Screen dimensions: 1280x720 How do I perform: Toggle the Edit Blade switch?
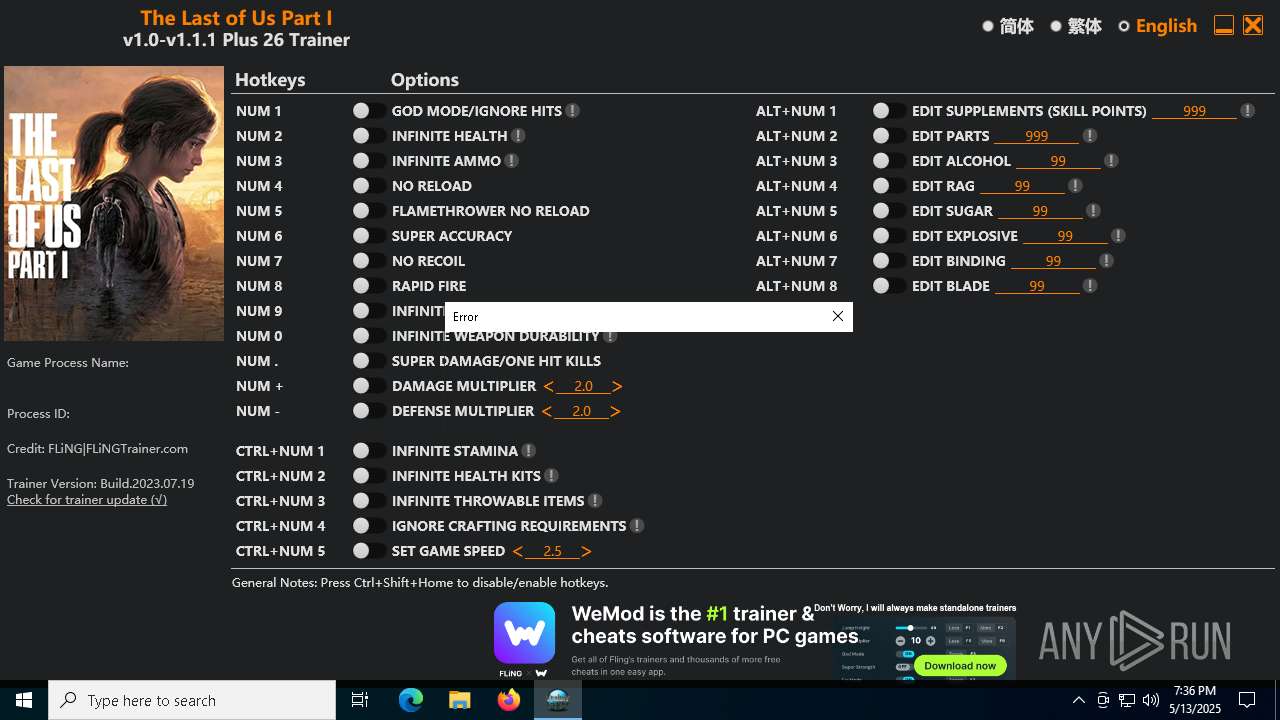point(889,286)
